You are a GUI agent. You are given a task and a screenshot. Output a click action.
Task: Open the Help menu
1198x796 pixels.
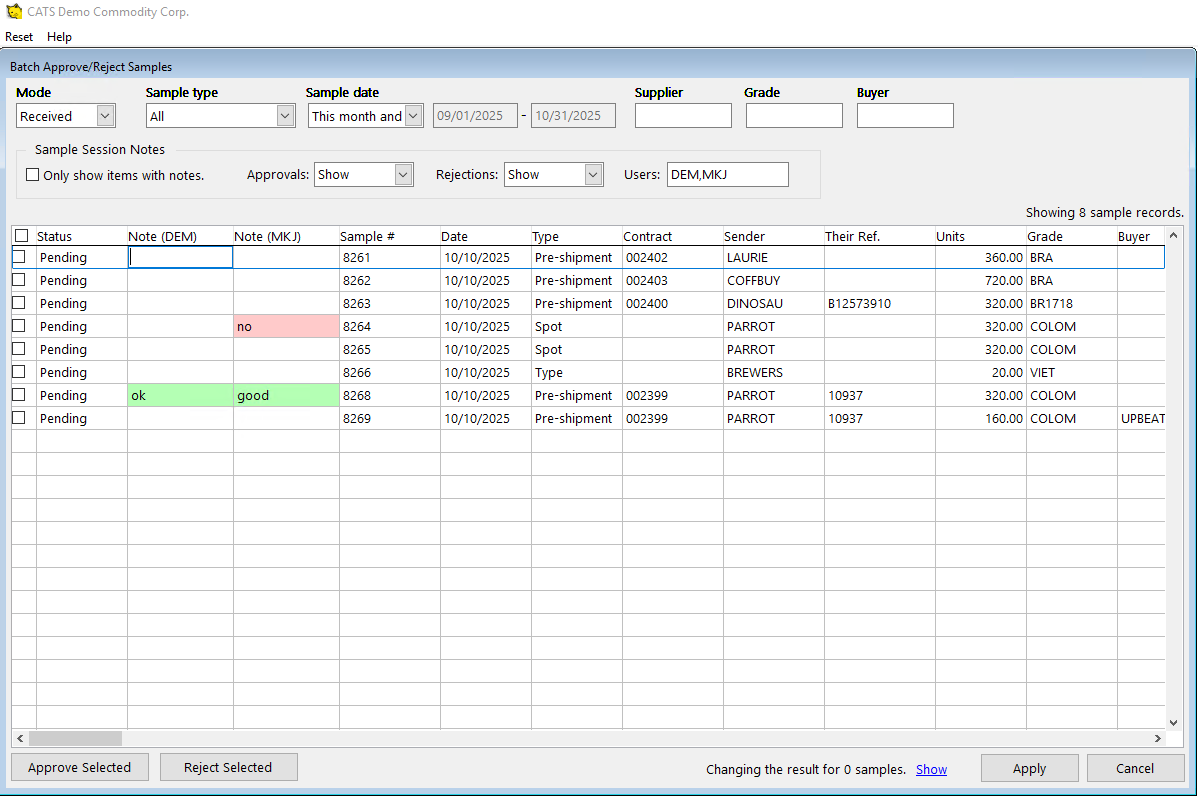pyautogui.click(x=59, y=37)
